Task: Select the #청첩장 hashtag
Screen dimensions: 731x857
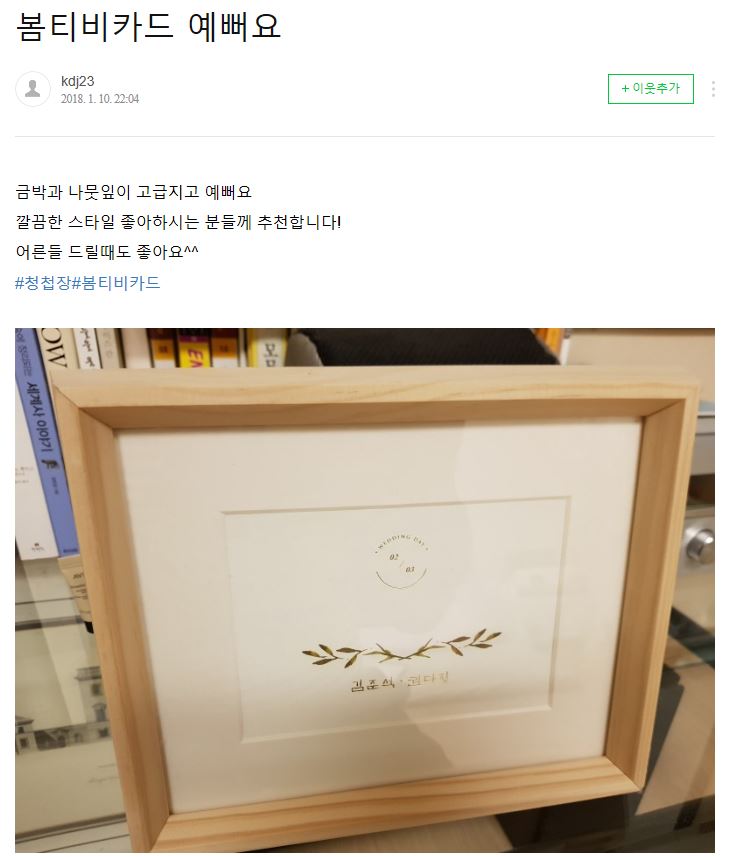Action: point(43,283)
